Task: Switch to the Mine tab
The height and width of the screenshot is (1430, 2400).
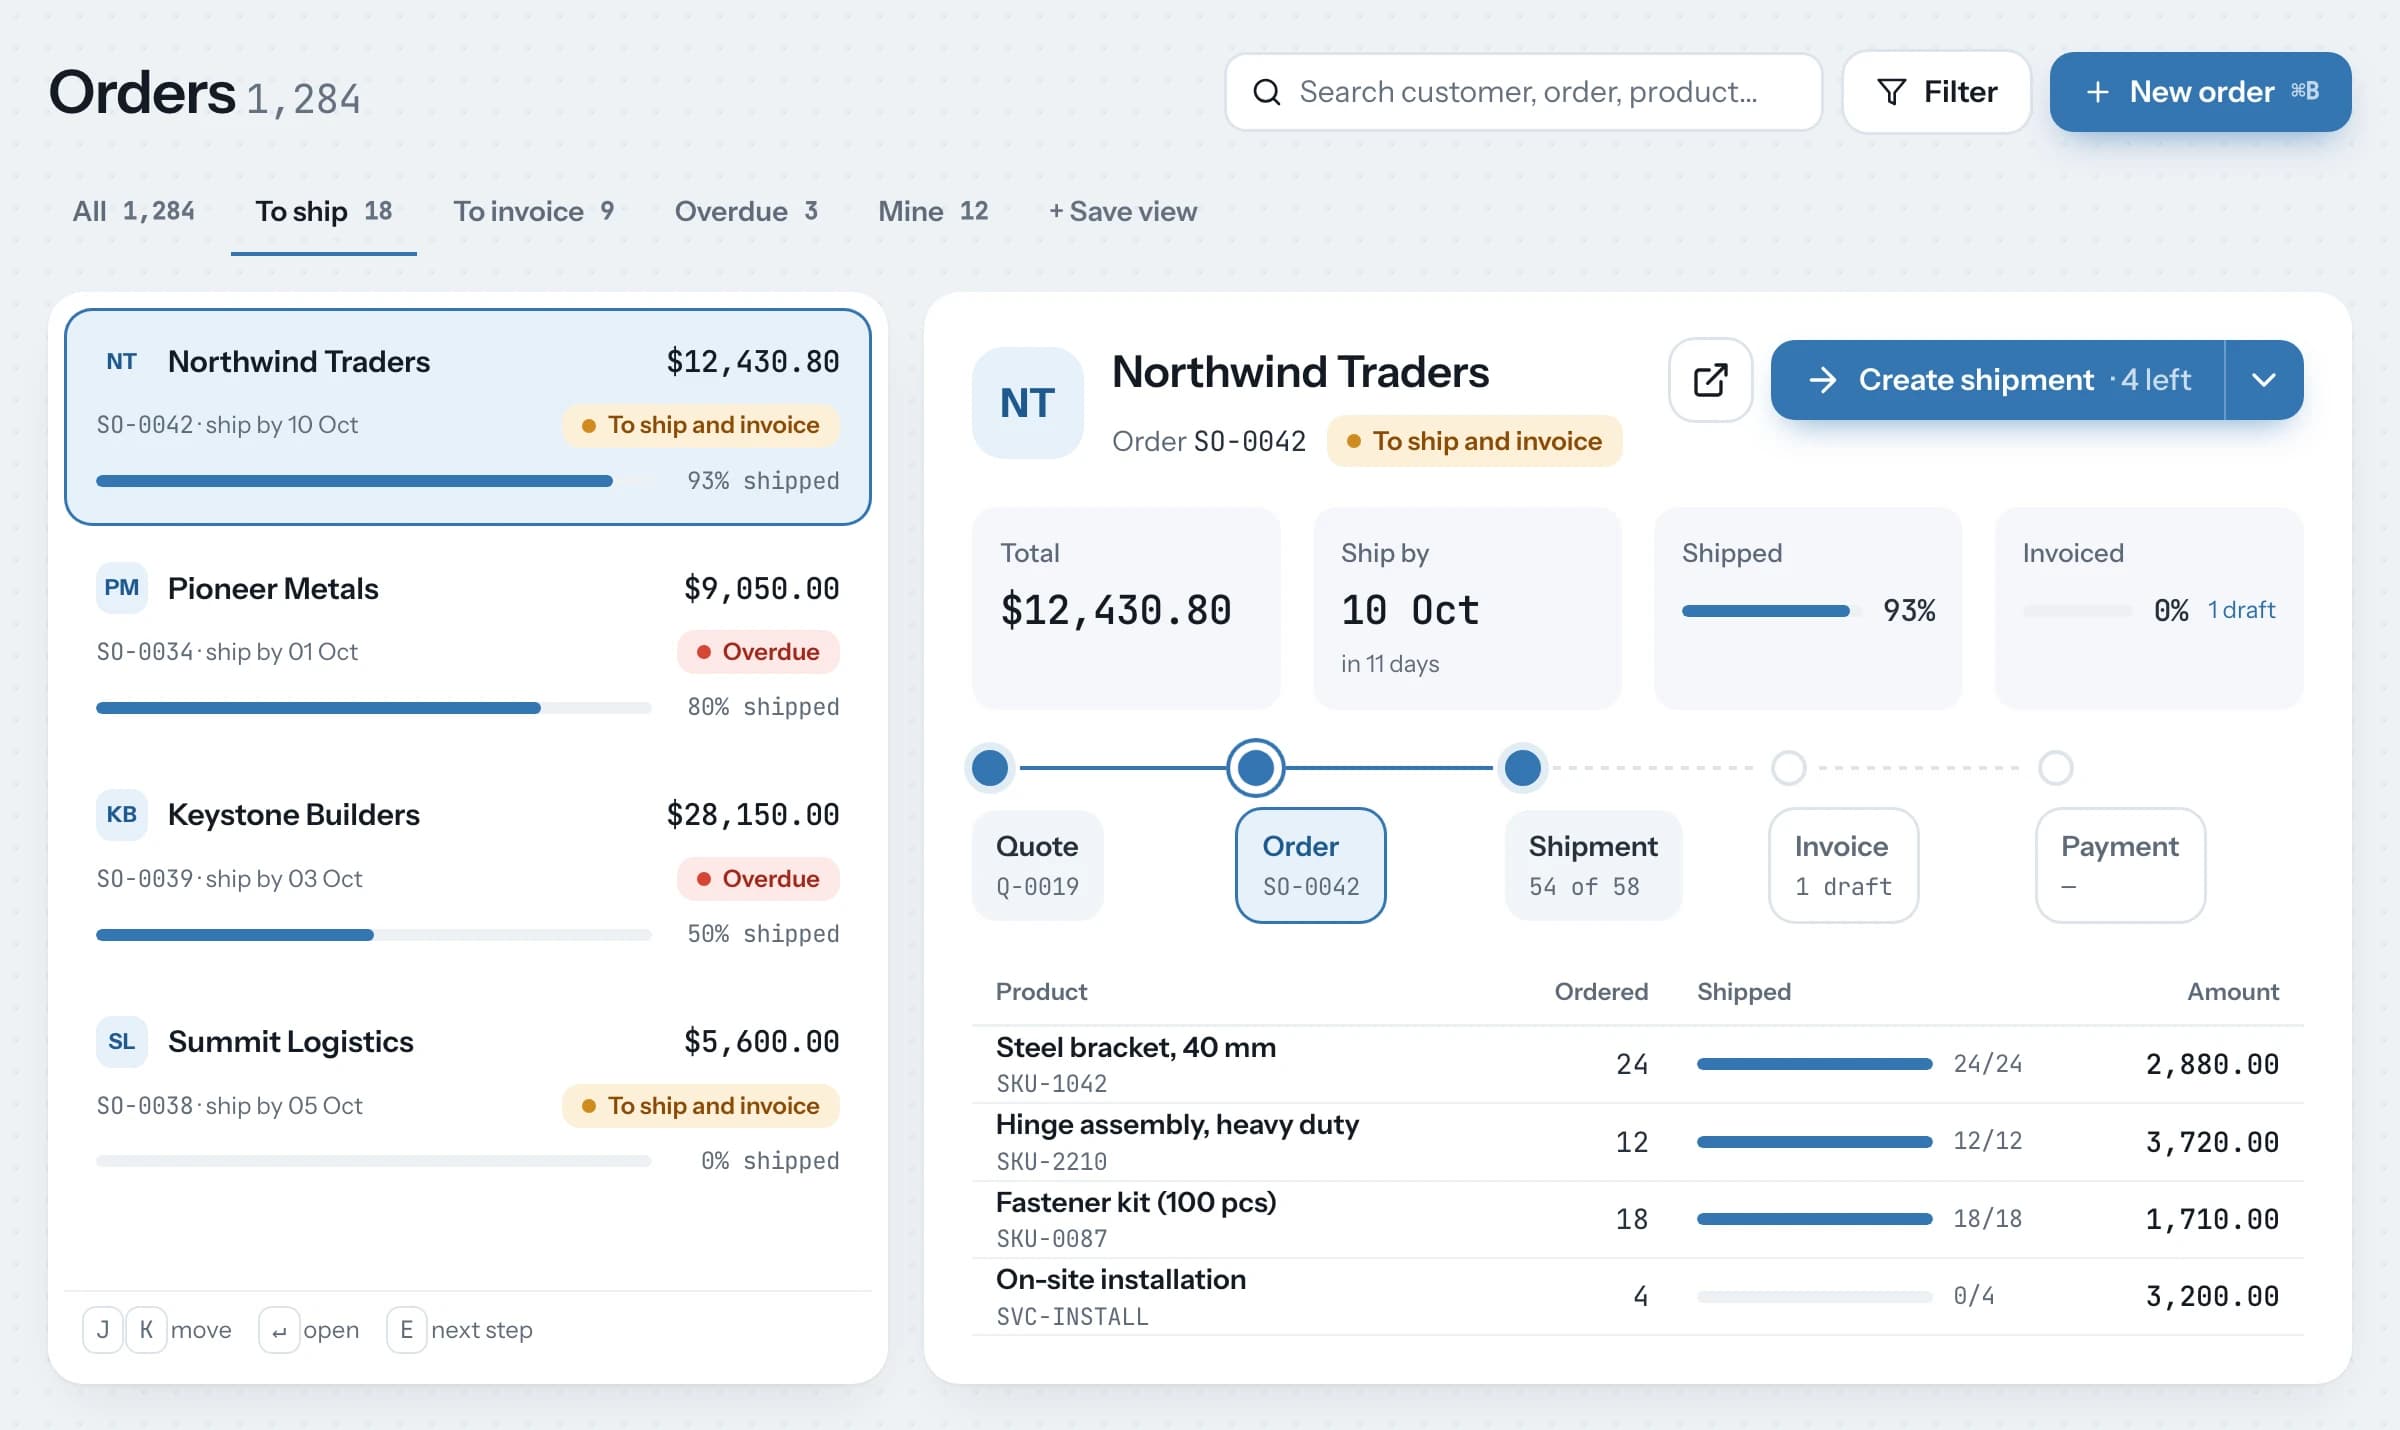Action: [933, 211]
